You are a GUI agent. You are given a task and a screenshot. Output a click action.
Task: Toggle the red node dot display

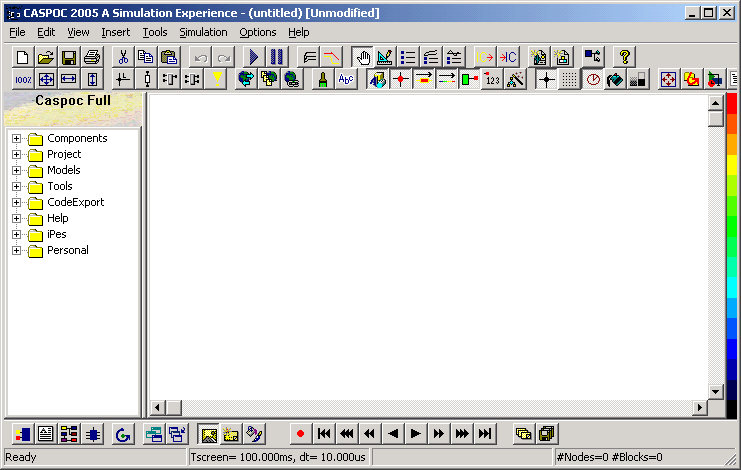pos(401,79)
